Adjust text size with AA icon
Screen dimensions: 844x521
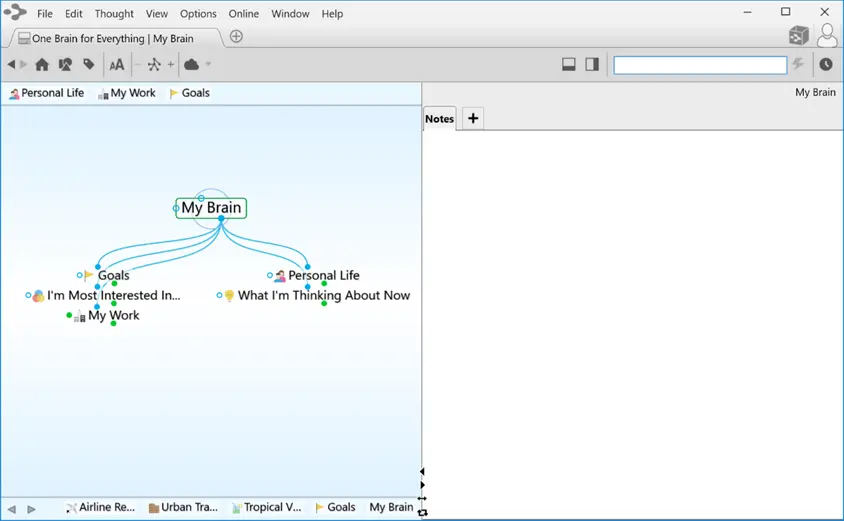coord(116,65)
